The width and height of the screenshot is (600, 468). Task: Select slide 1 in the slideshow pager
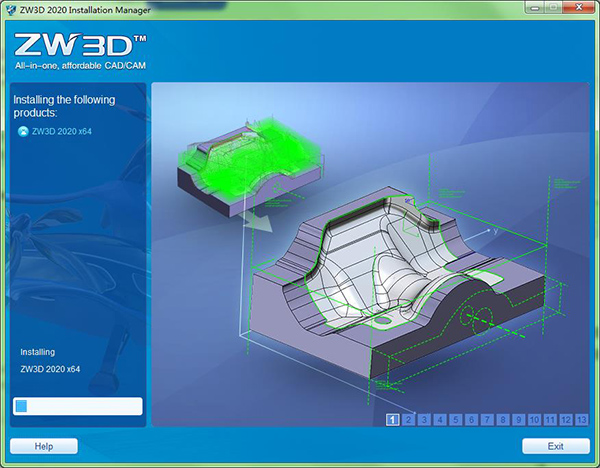(x=393, y=419)
